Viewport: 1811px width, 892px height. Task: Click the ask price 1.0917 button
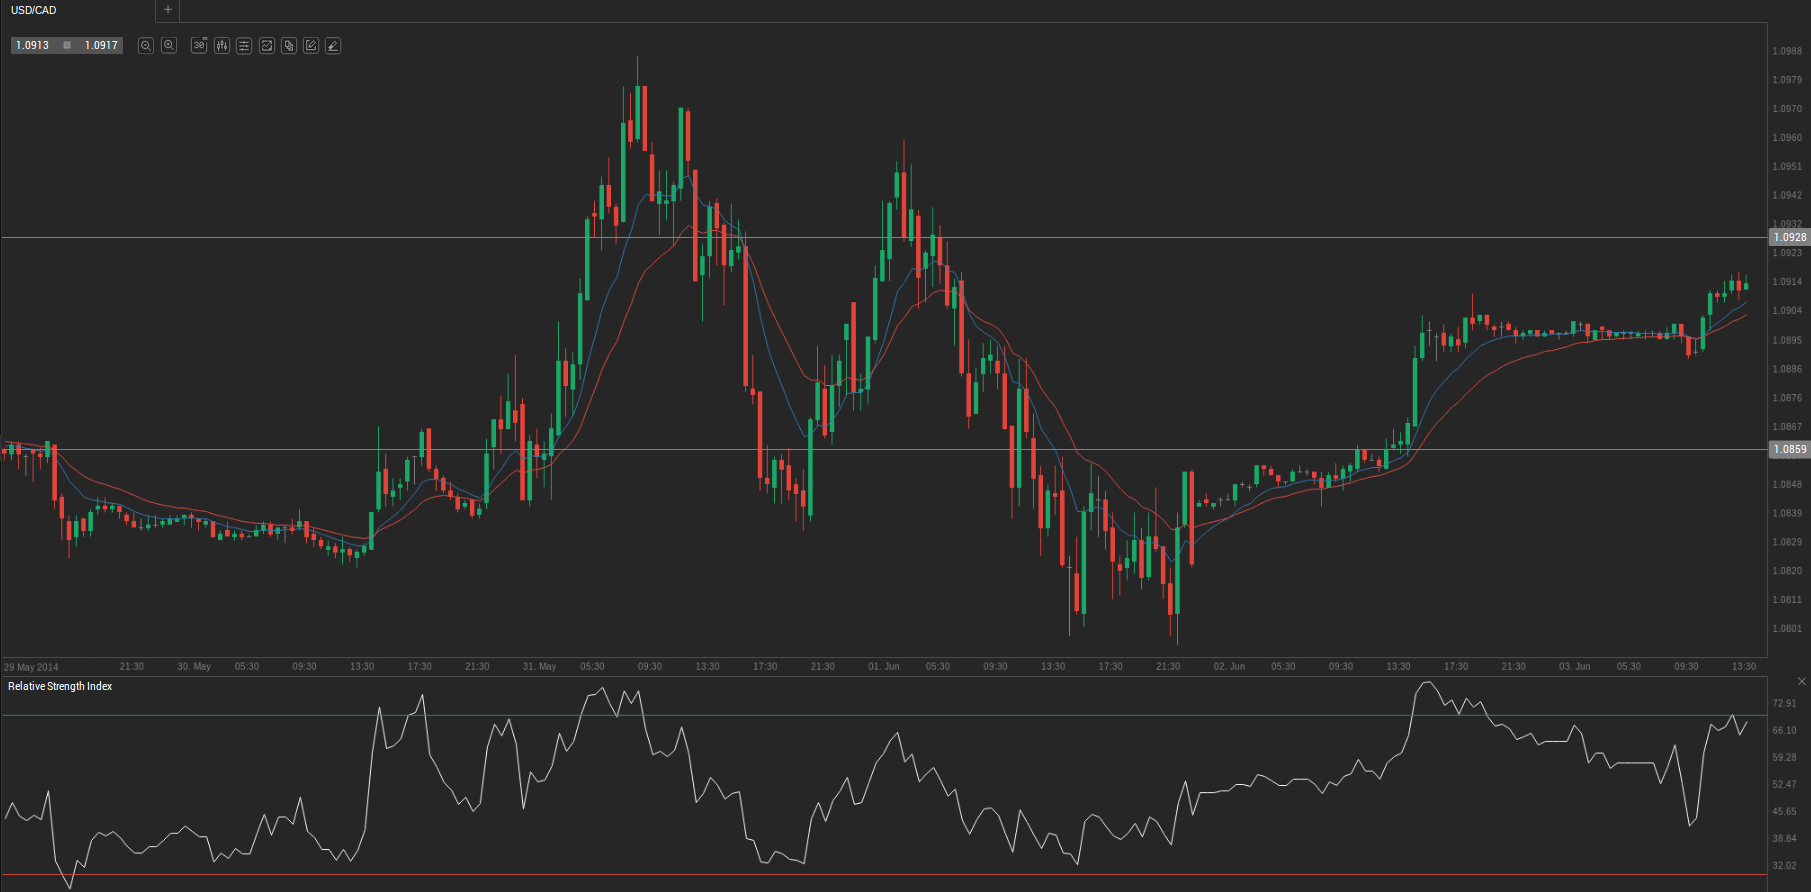(x=101, y=46)
